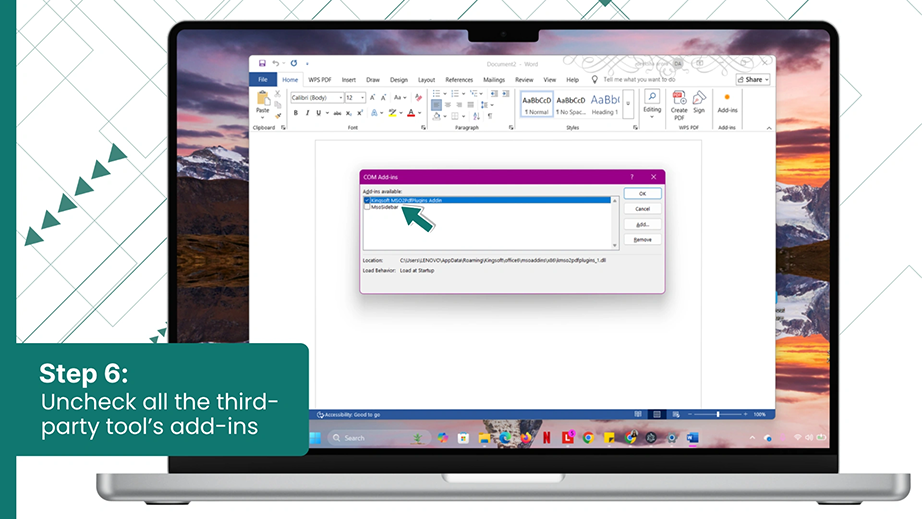Toggle Italic formatting in Font group
This screenshot has width=922, height=519.
point(307,113)
